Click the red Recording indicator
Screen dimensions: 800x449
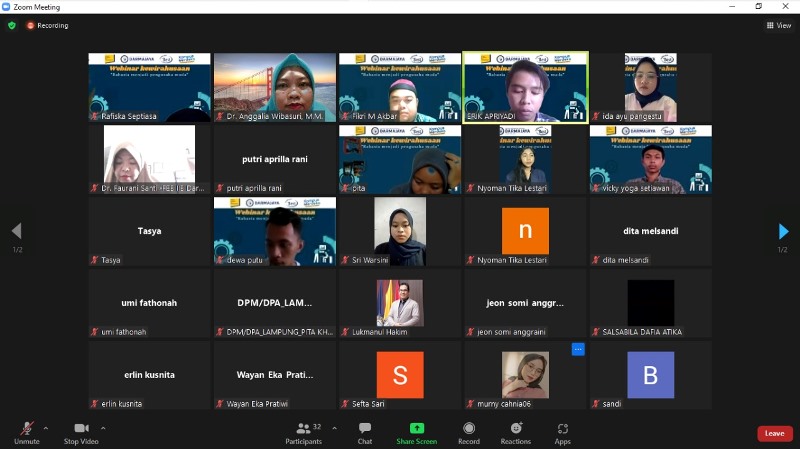click(x=47, y=25)
